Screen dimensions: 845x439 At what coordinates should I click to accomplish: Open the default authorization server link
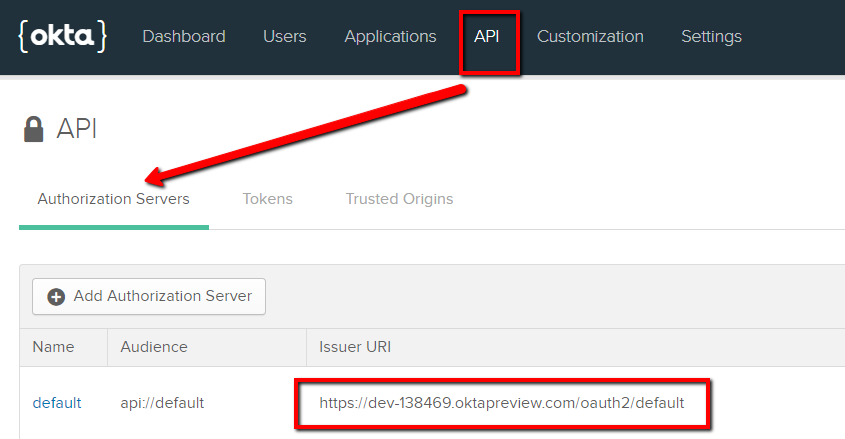pos(57,403)
